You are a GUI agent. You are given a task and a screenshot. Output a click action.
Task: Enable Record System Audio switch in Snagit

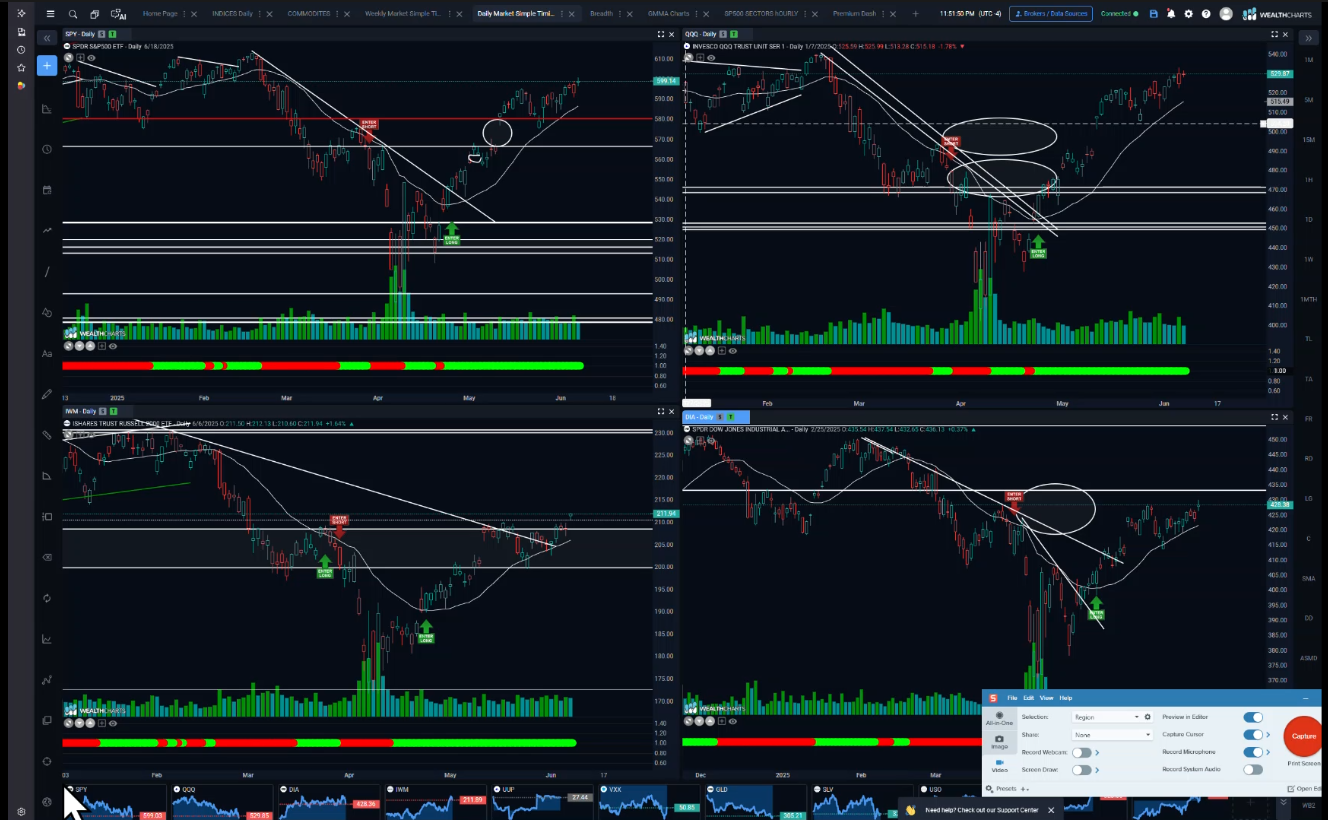(1252, 770)
